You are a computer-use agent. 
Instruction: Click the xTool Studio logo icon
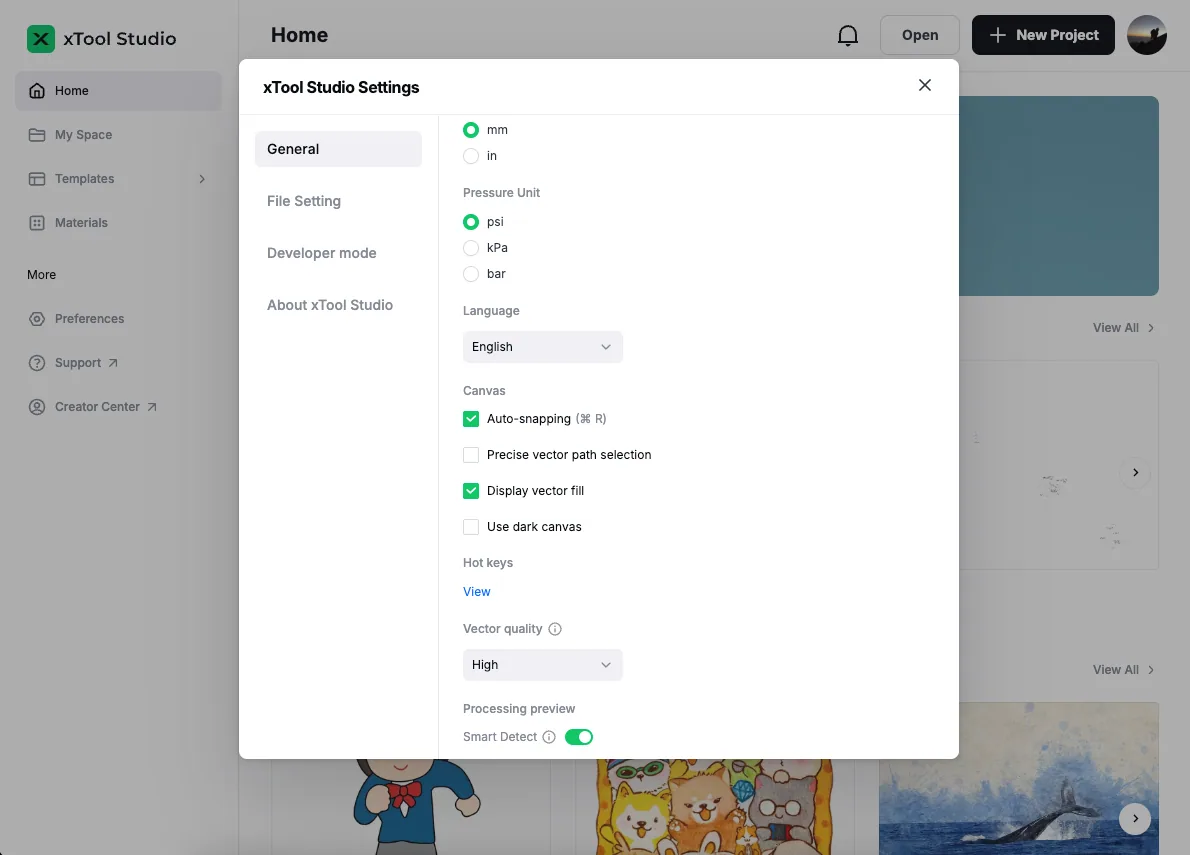click(41, 39)
